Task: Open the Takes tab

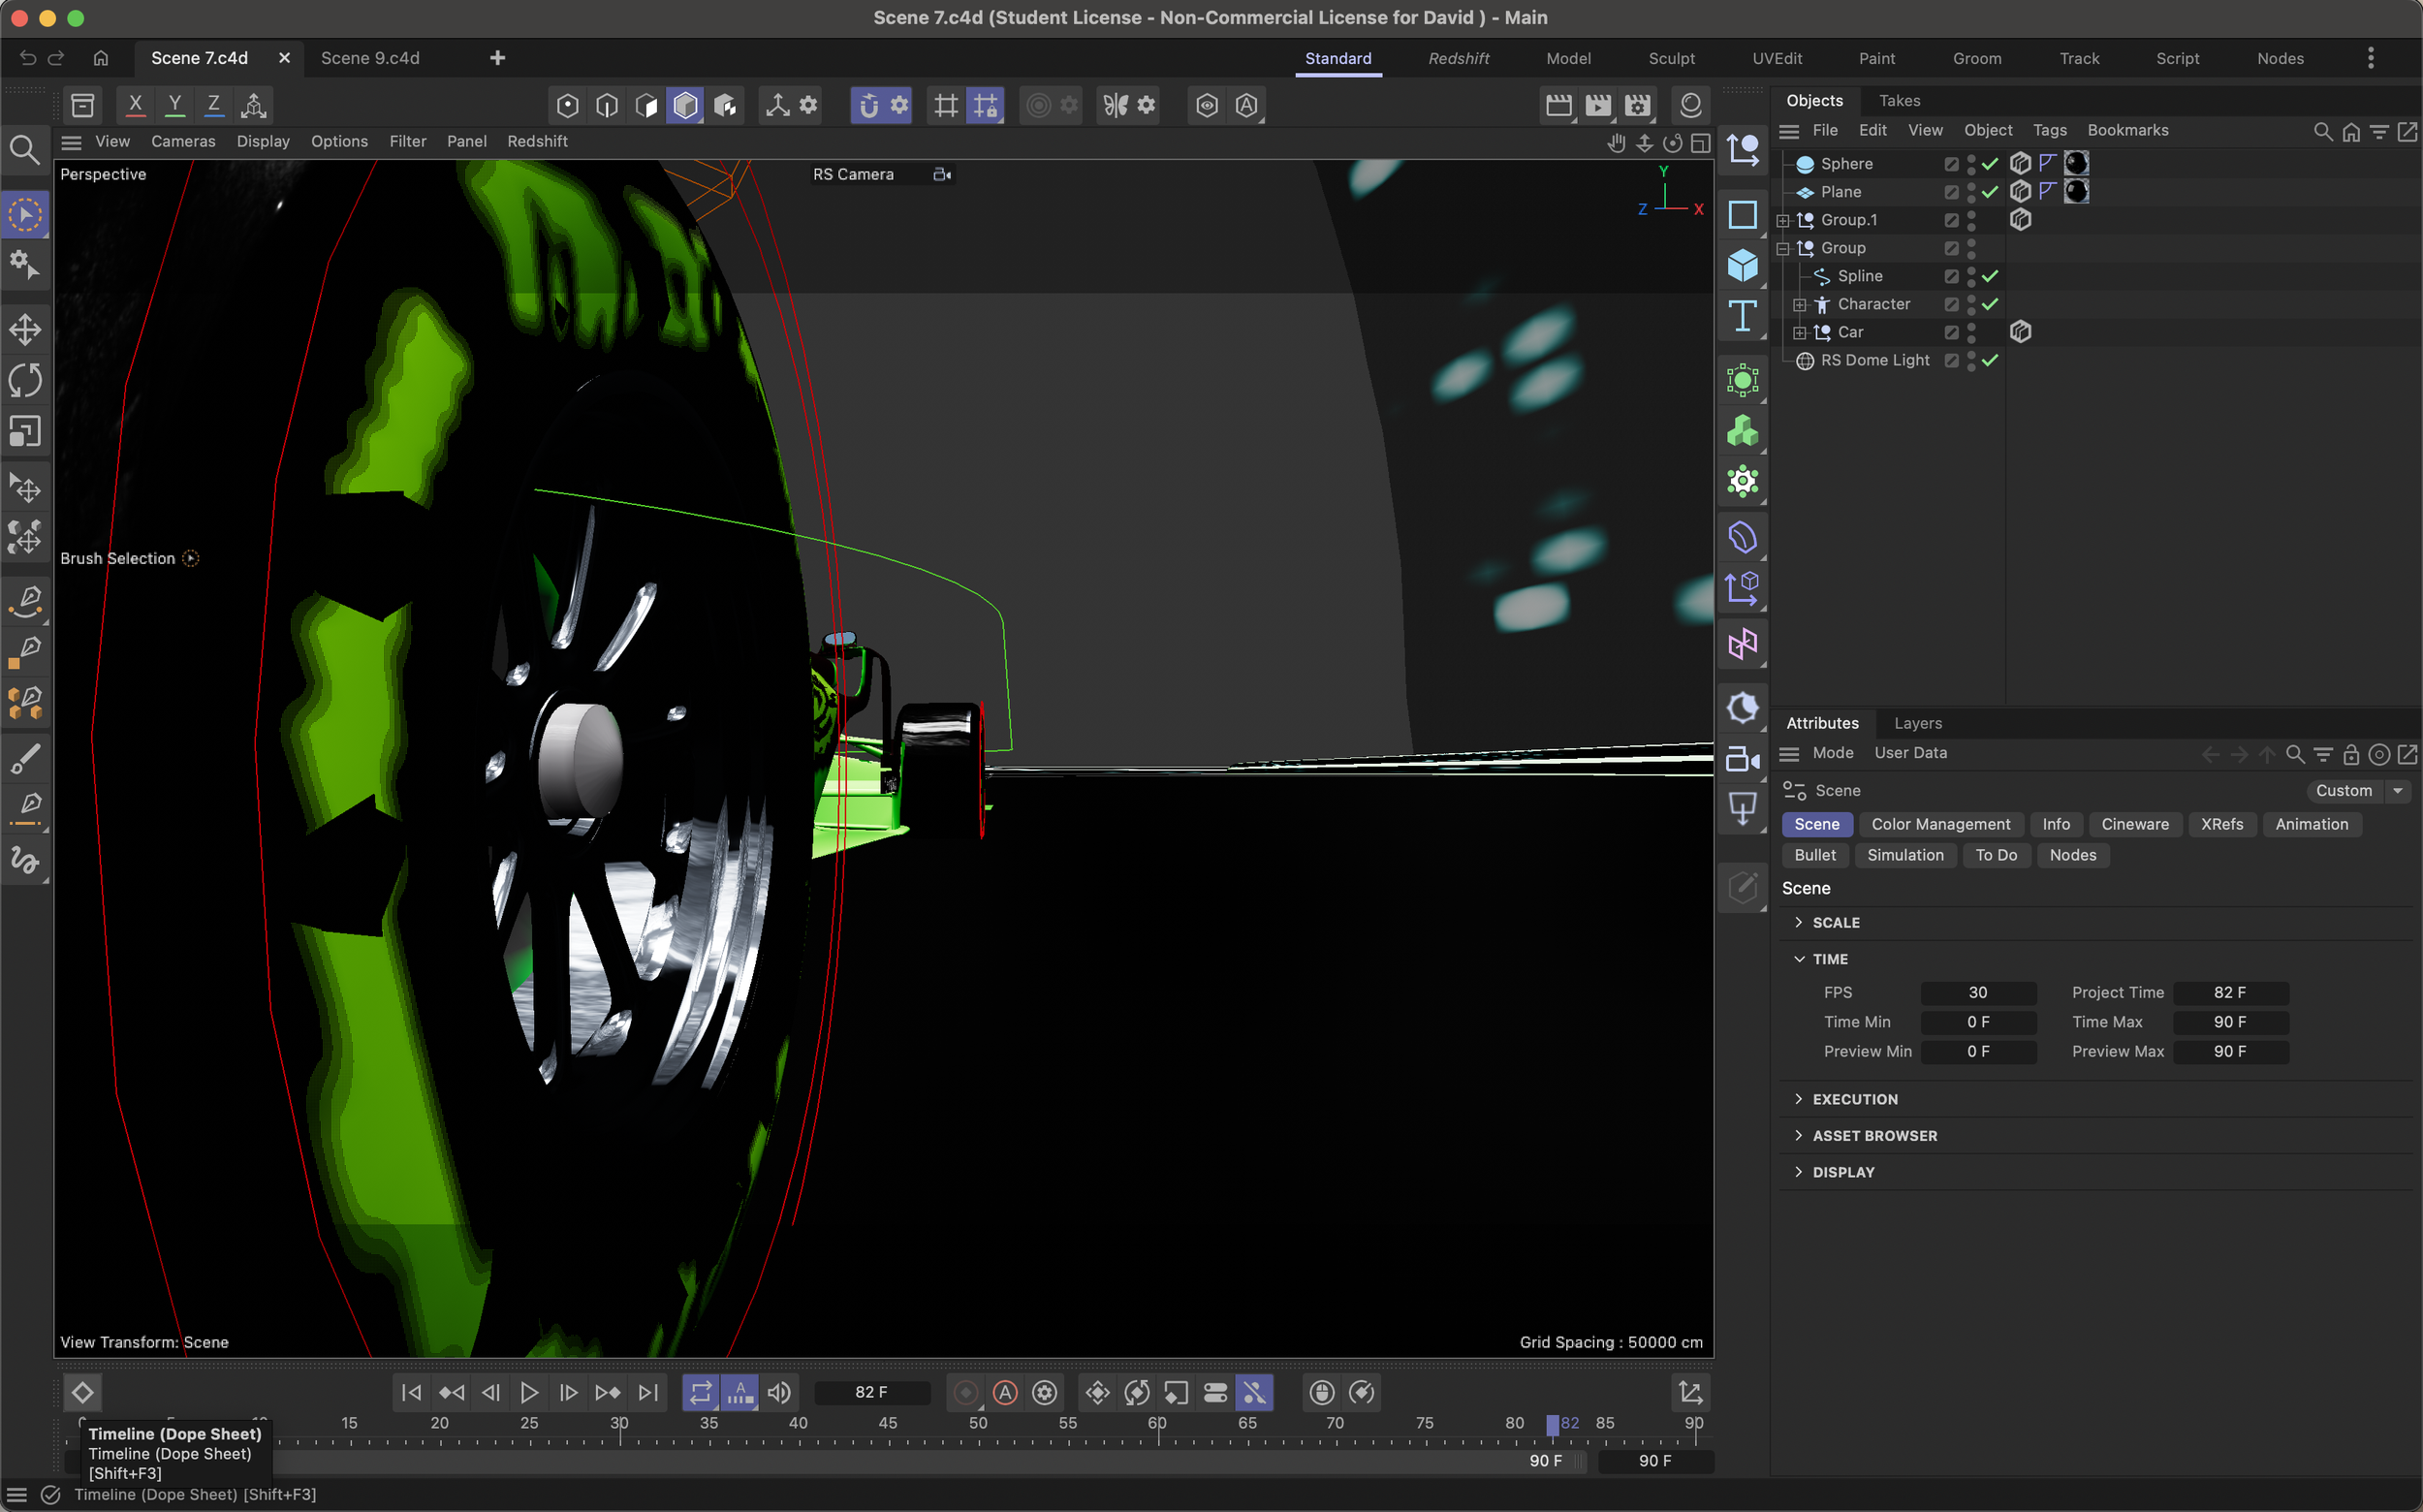Action: click(x=1899, y=100)
